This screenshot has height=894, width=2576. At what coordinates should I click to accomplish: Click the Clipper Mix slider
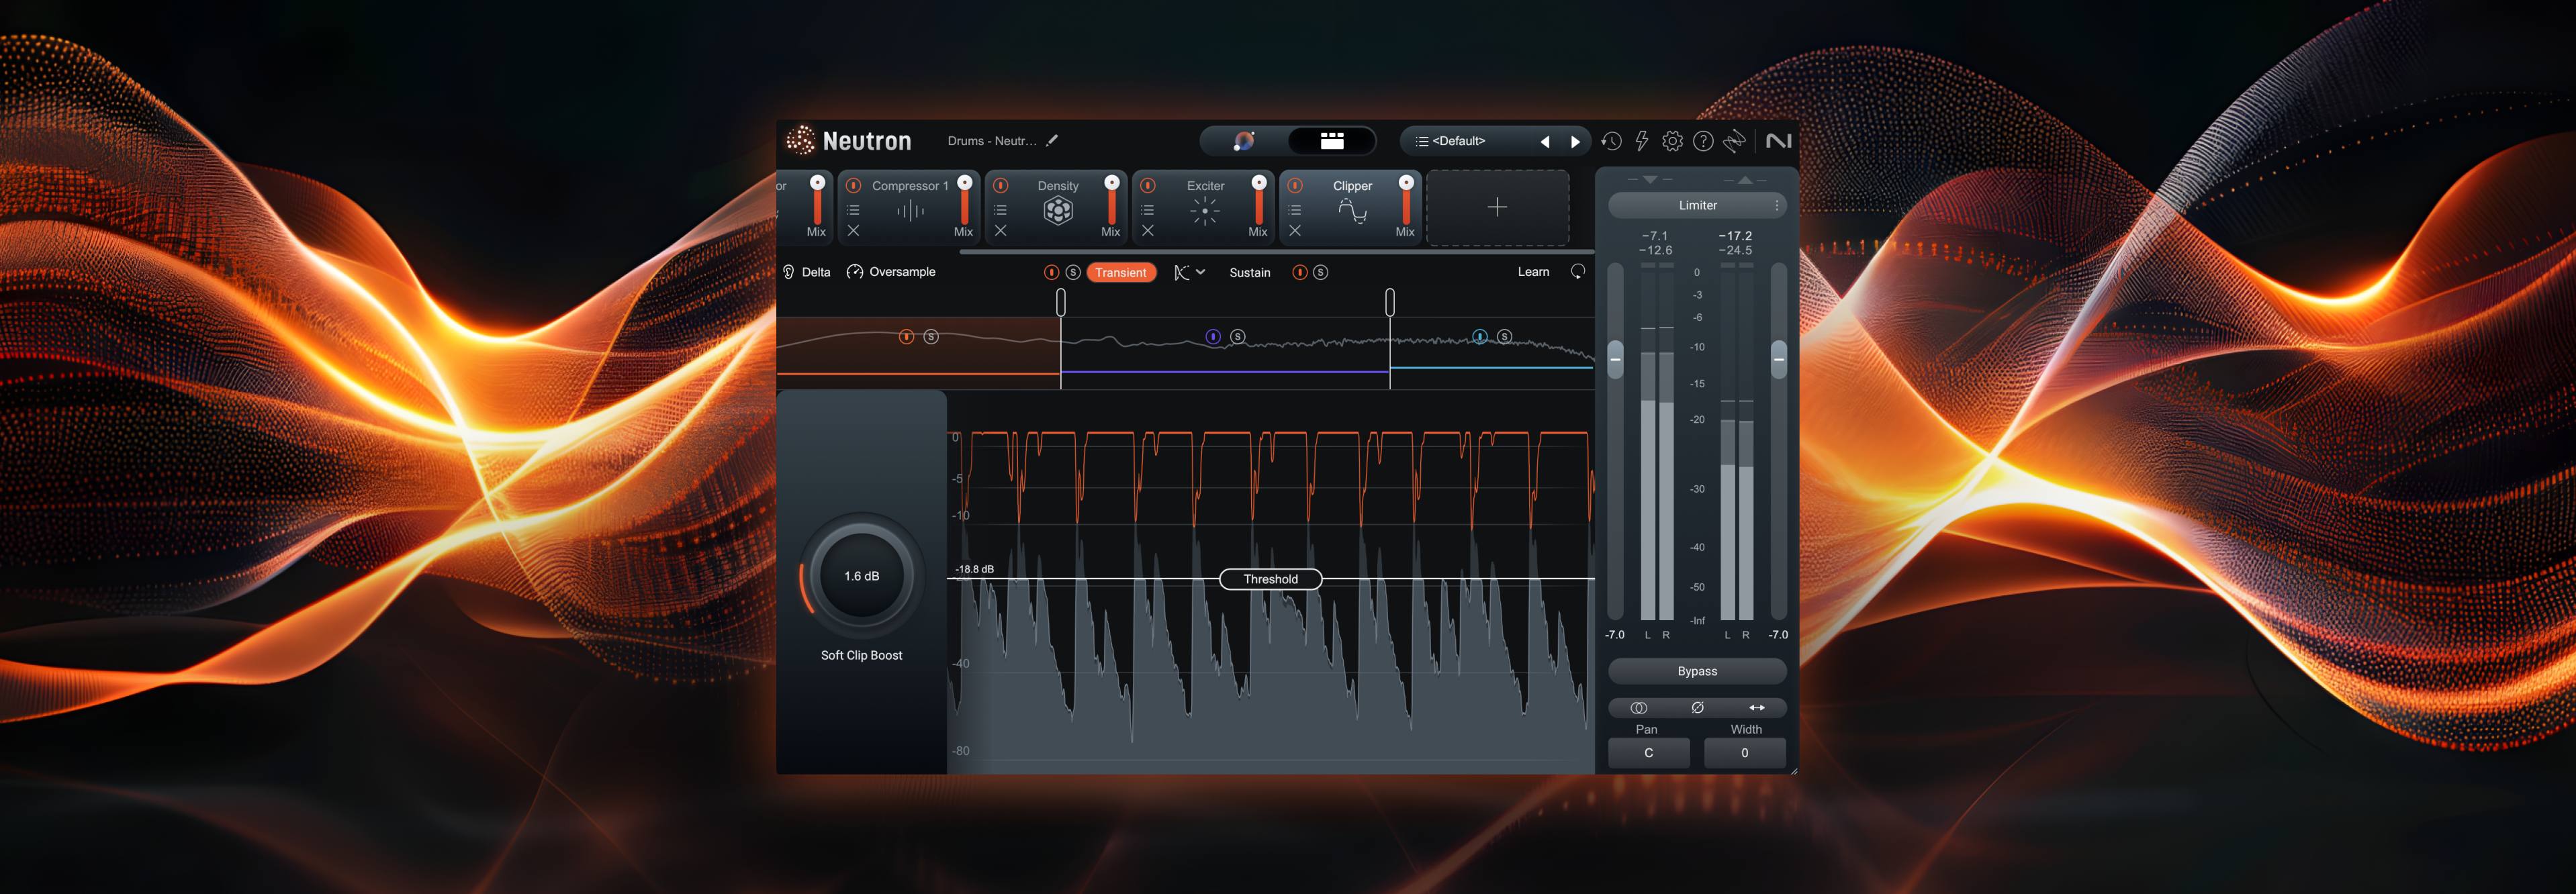coord(1406,200)
